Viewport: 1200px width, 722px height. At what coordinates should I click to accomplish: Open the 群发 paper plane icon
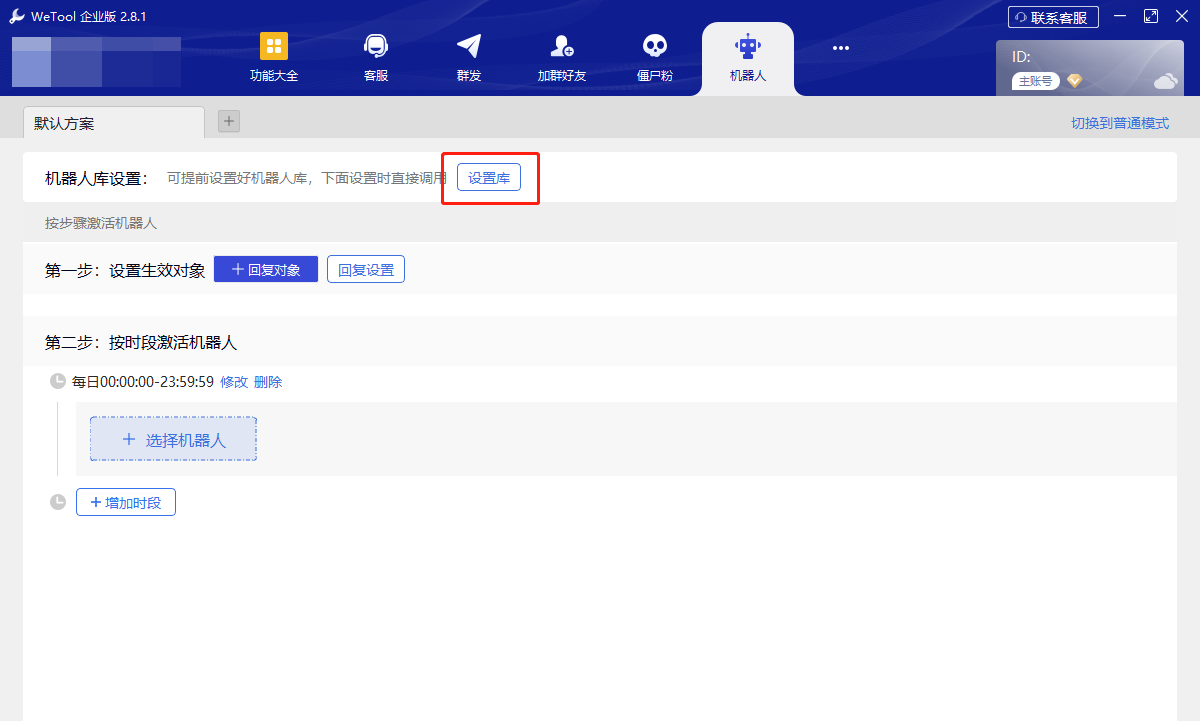coord(469,46)
